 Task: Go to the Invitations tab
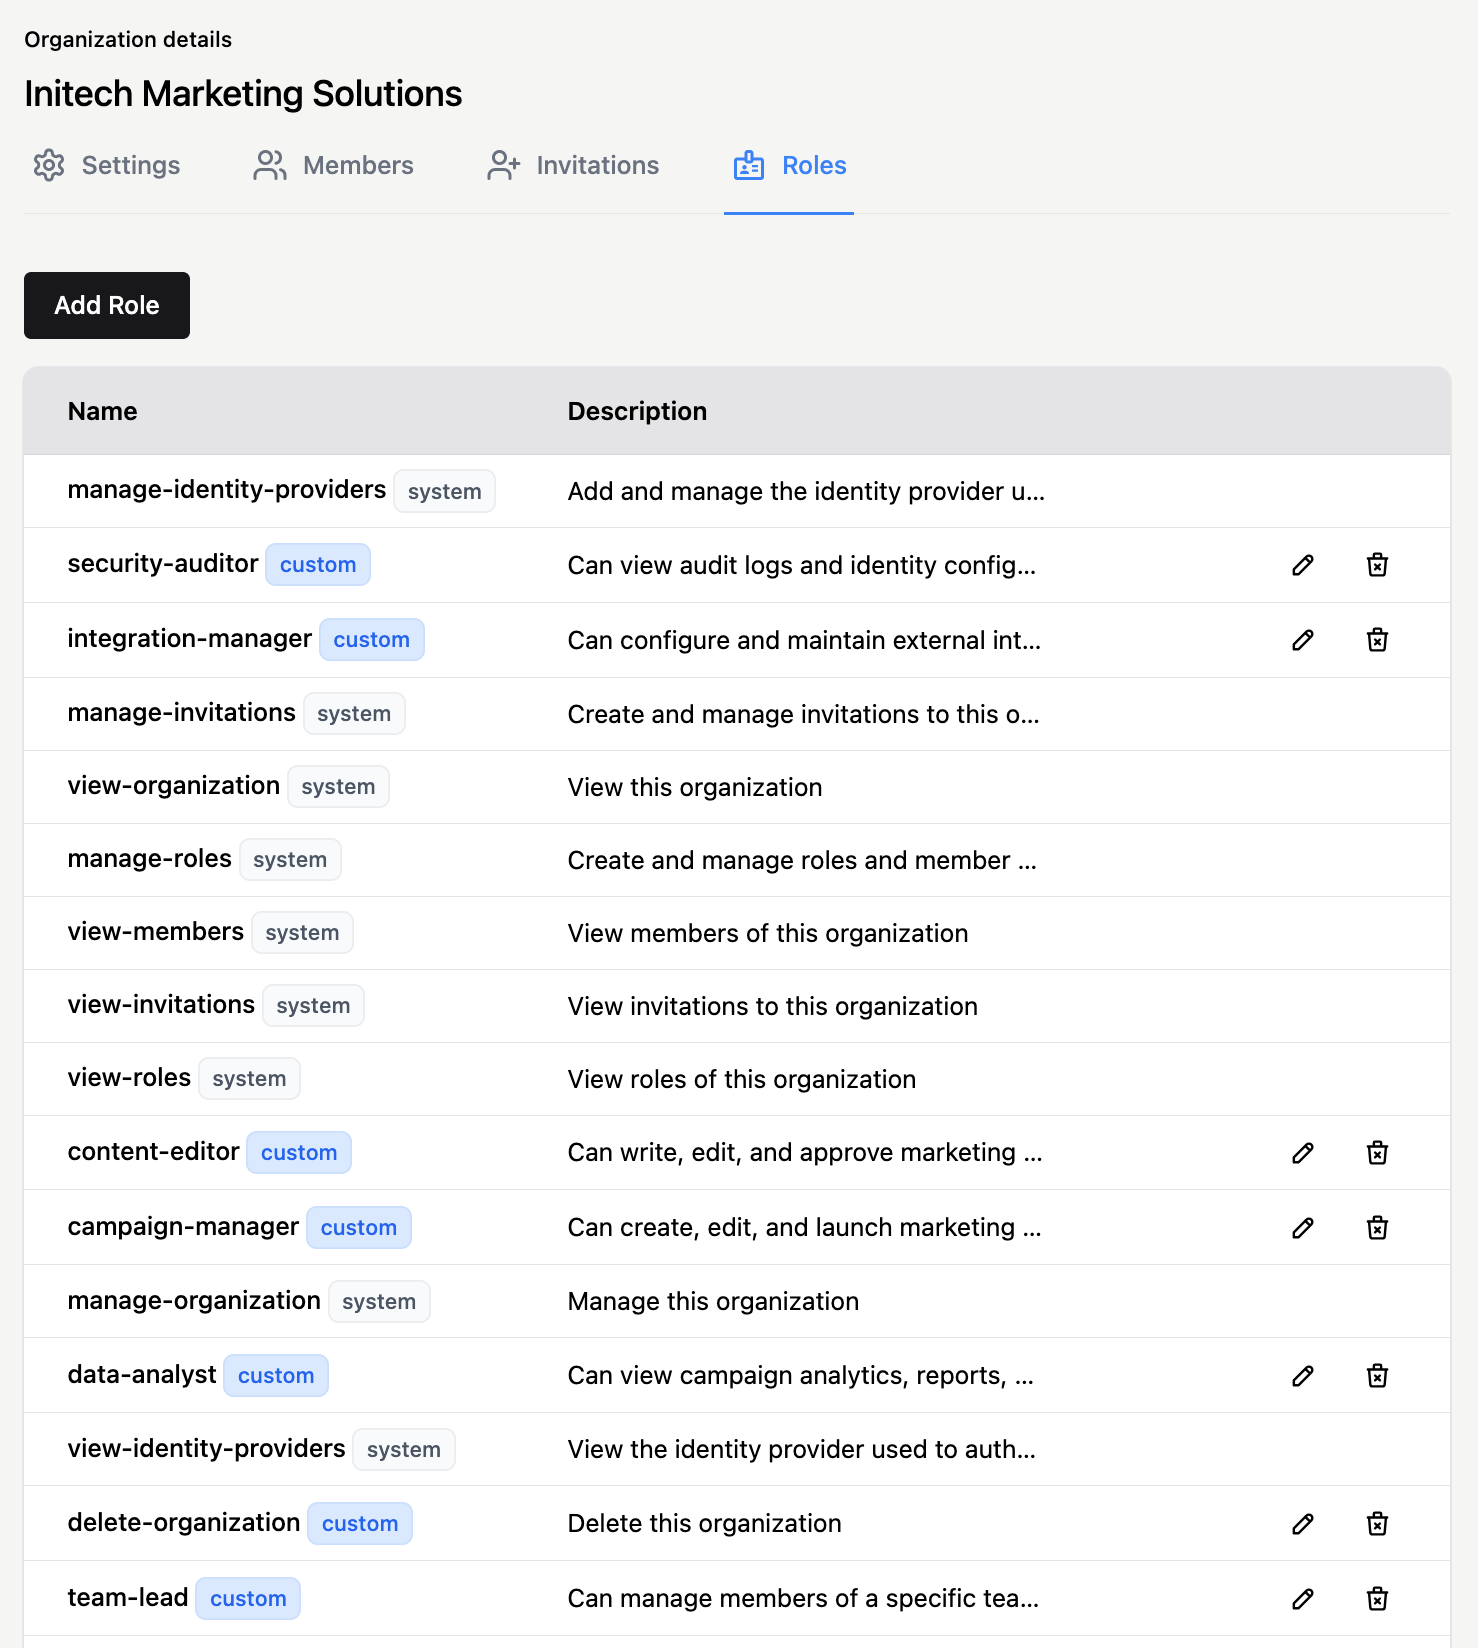click(x=573, y=165)
